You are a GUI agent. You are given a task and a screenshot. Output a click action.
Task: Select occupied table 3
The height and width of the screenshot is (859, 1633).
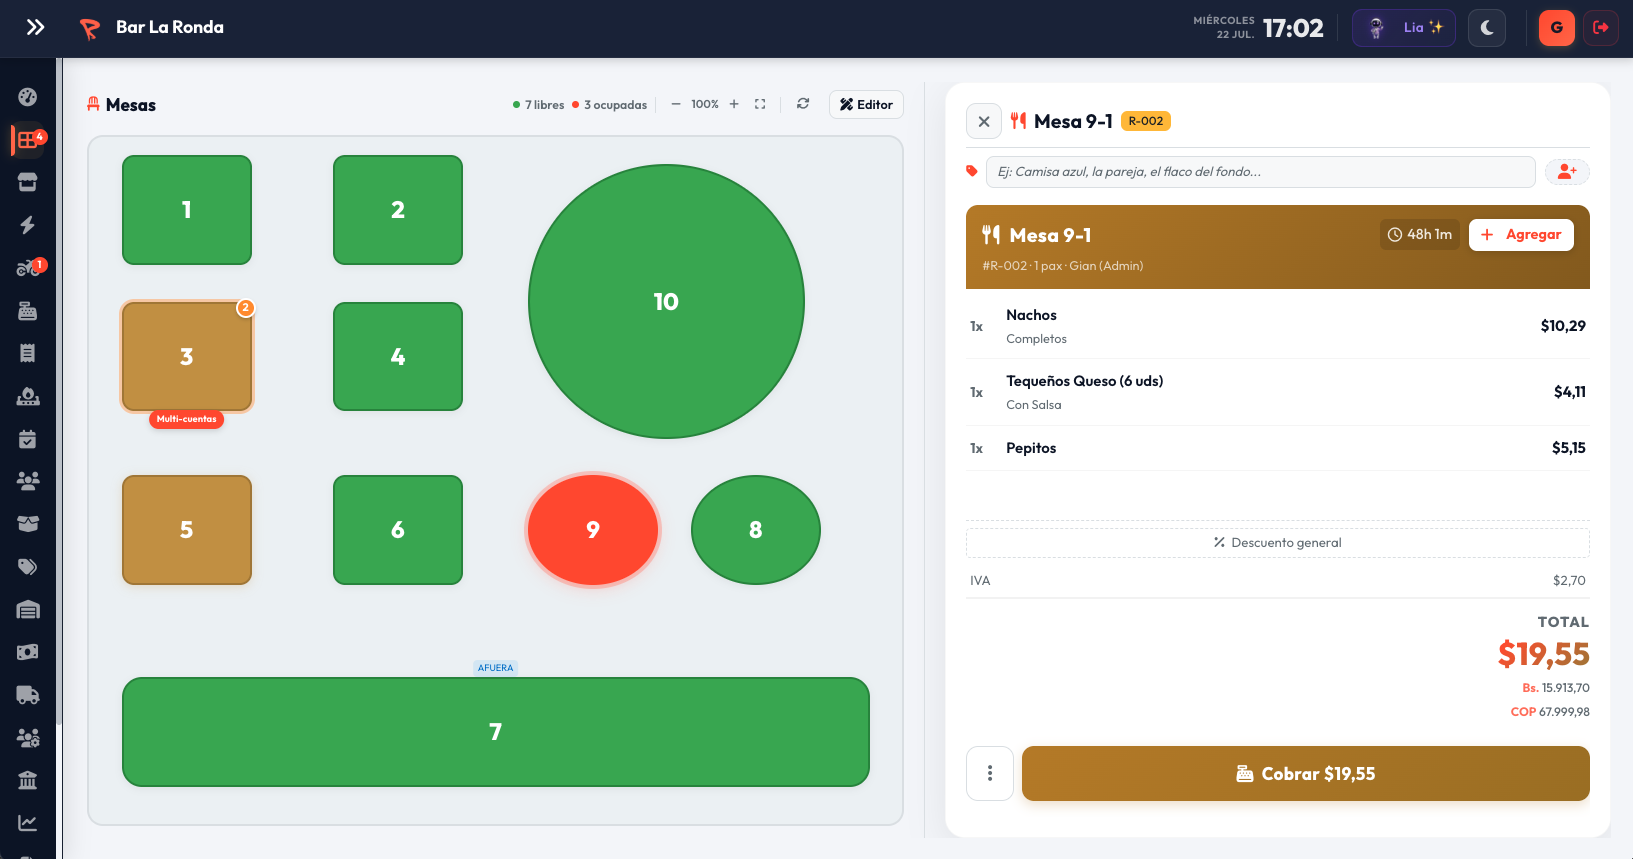click(187, 357)
